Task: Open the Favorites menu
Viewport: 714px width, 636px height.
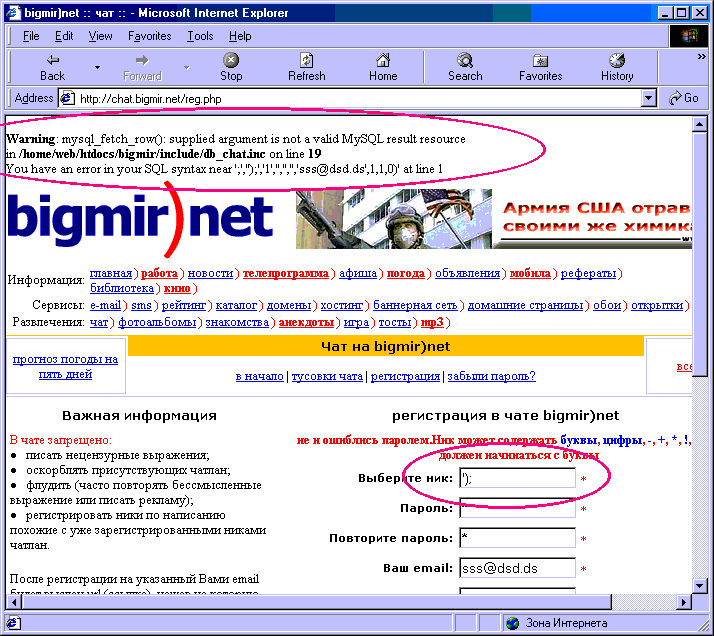Action: coord(149,36)
